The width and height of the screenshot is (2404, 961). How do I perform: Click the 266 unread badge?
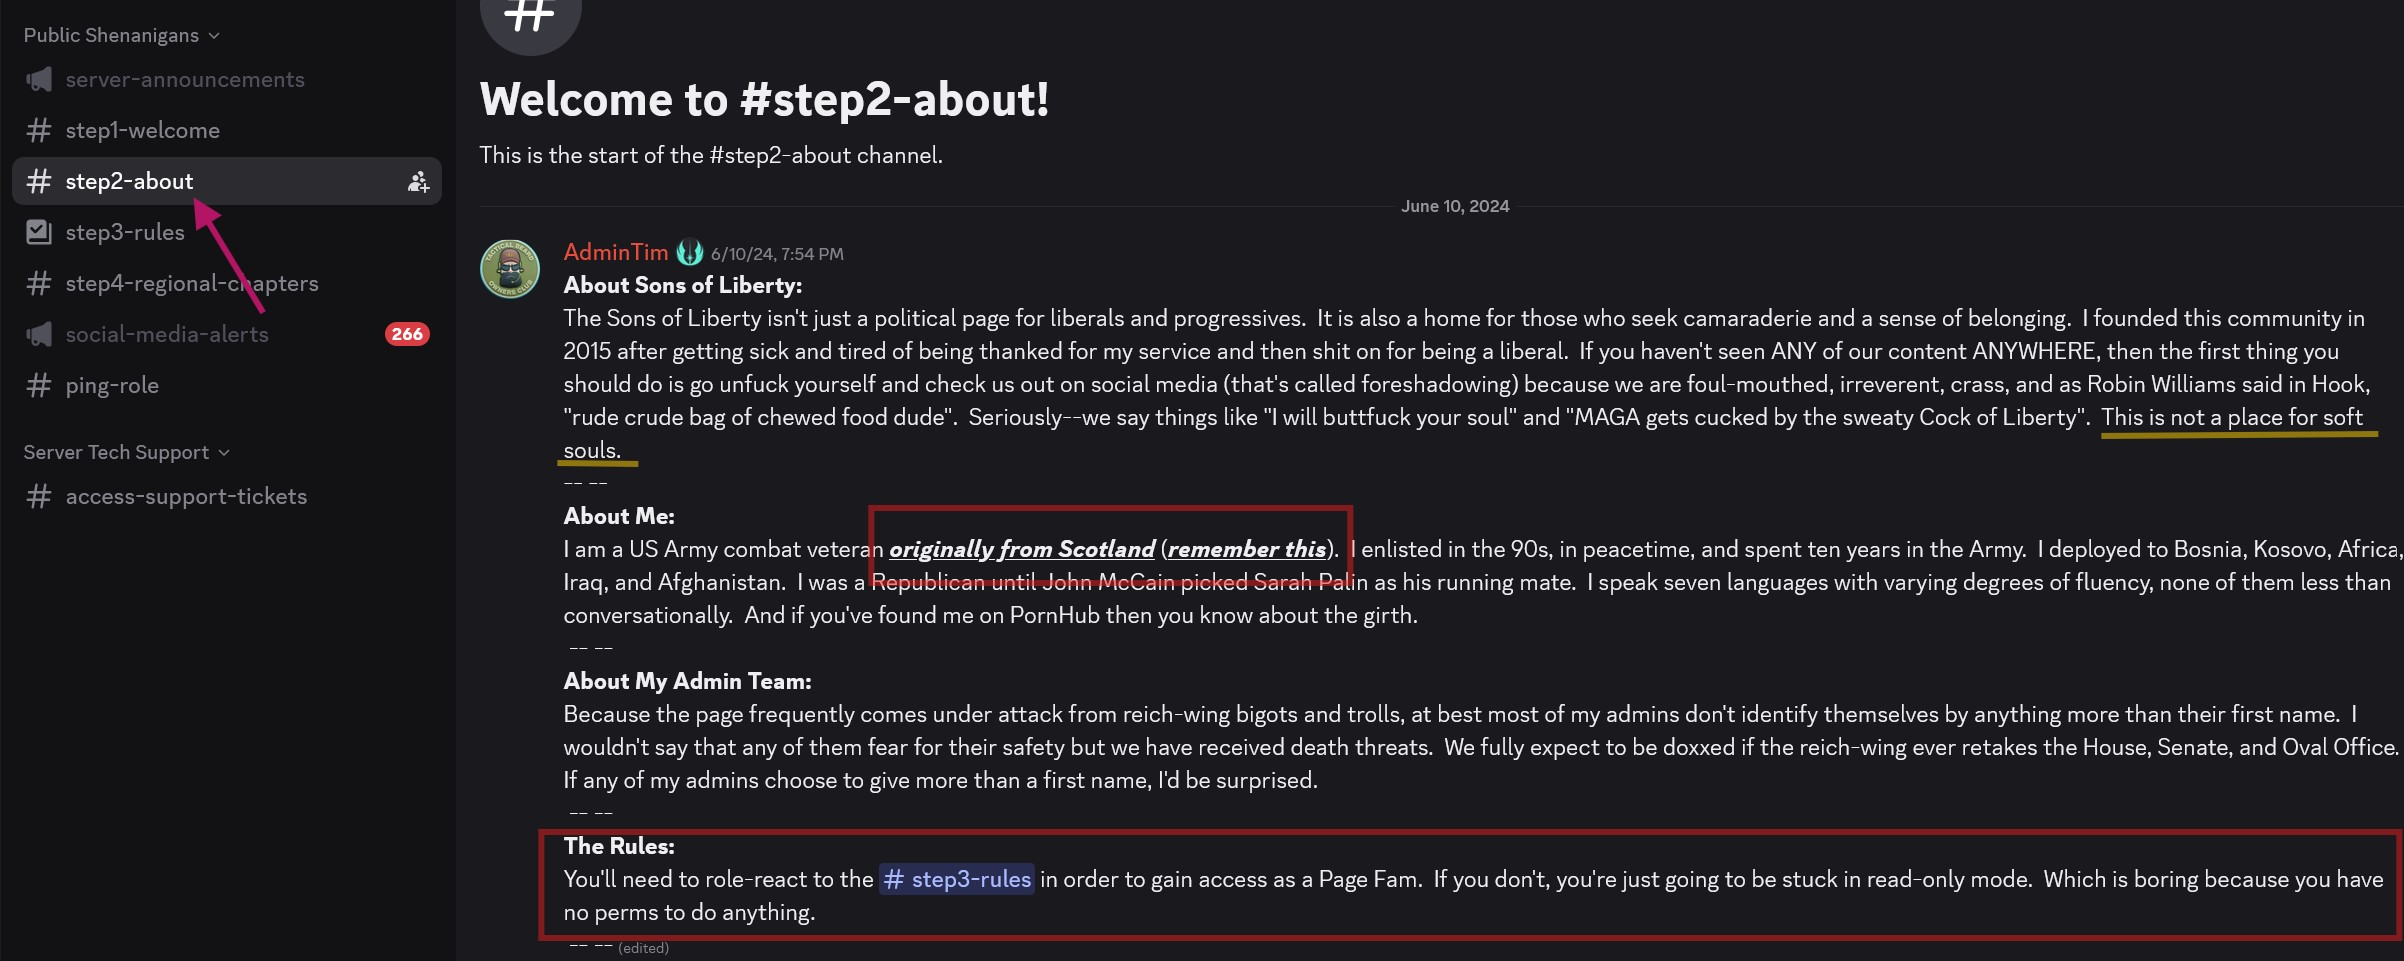(x=407, y=334)
